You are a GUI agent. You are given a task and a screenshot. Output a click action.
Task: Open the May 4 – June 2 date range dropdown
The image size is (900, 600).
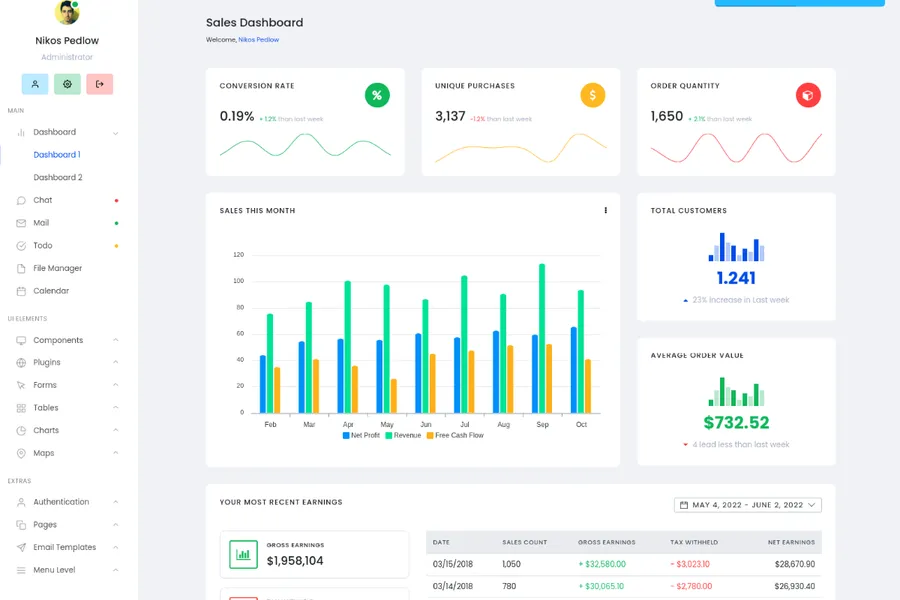[748, 505]
